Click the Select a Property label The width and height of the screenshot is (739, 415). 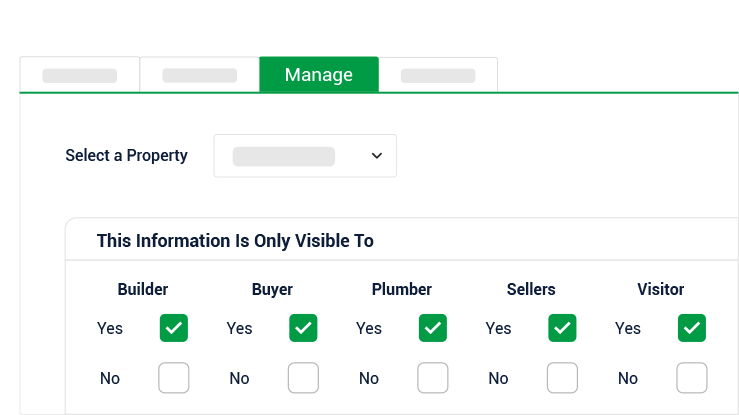point(126,156)
